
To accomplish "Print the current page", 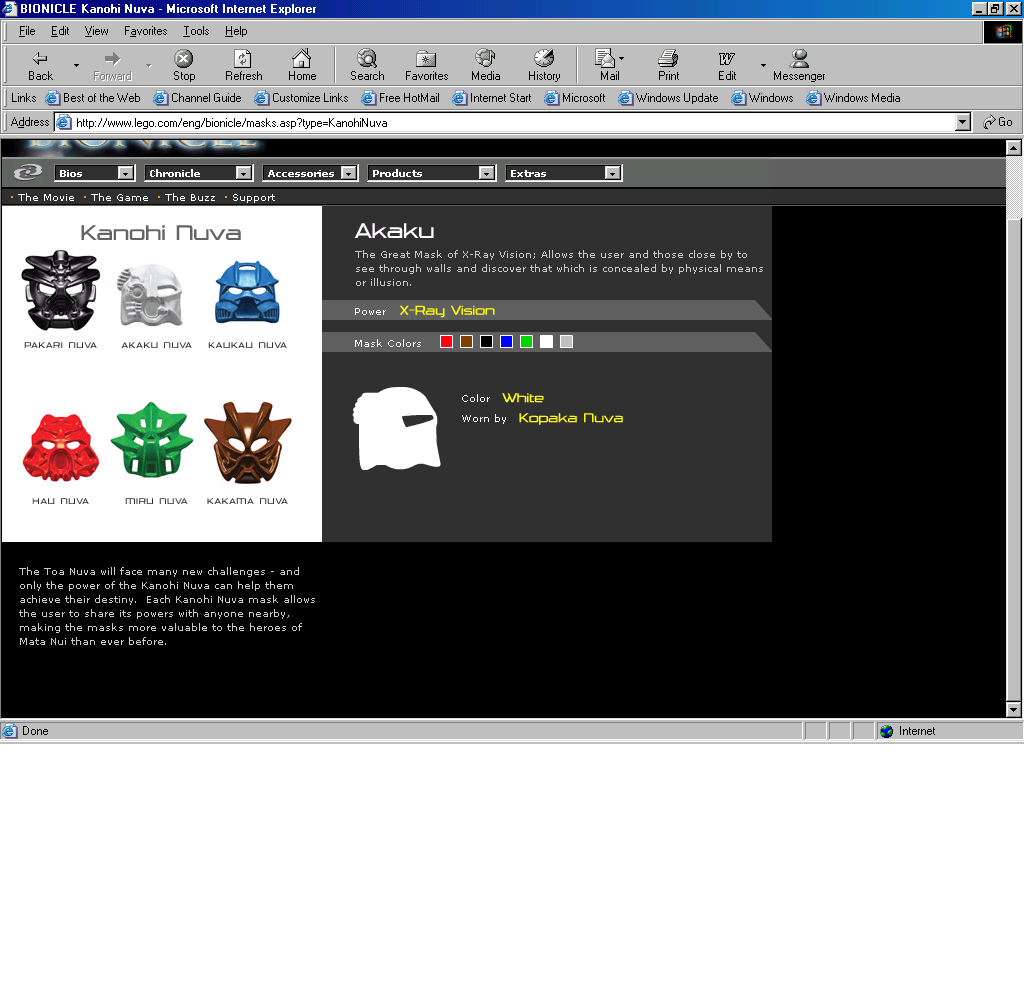I will pyautogui.click(x=668, y=65).
